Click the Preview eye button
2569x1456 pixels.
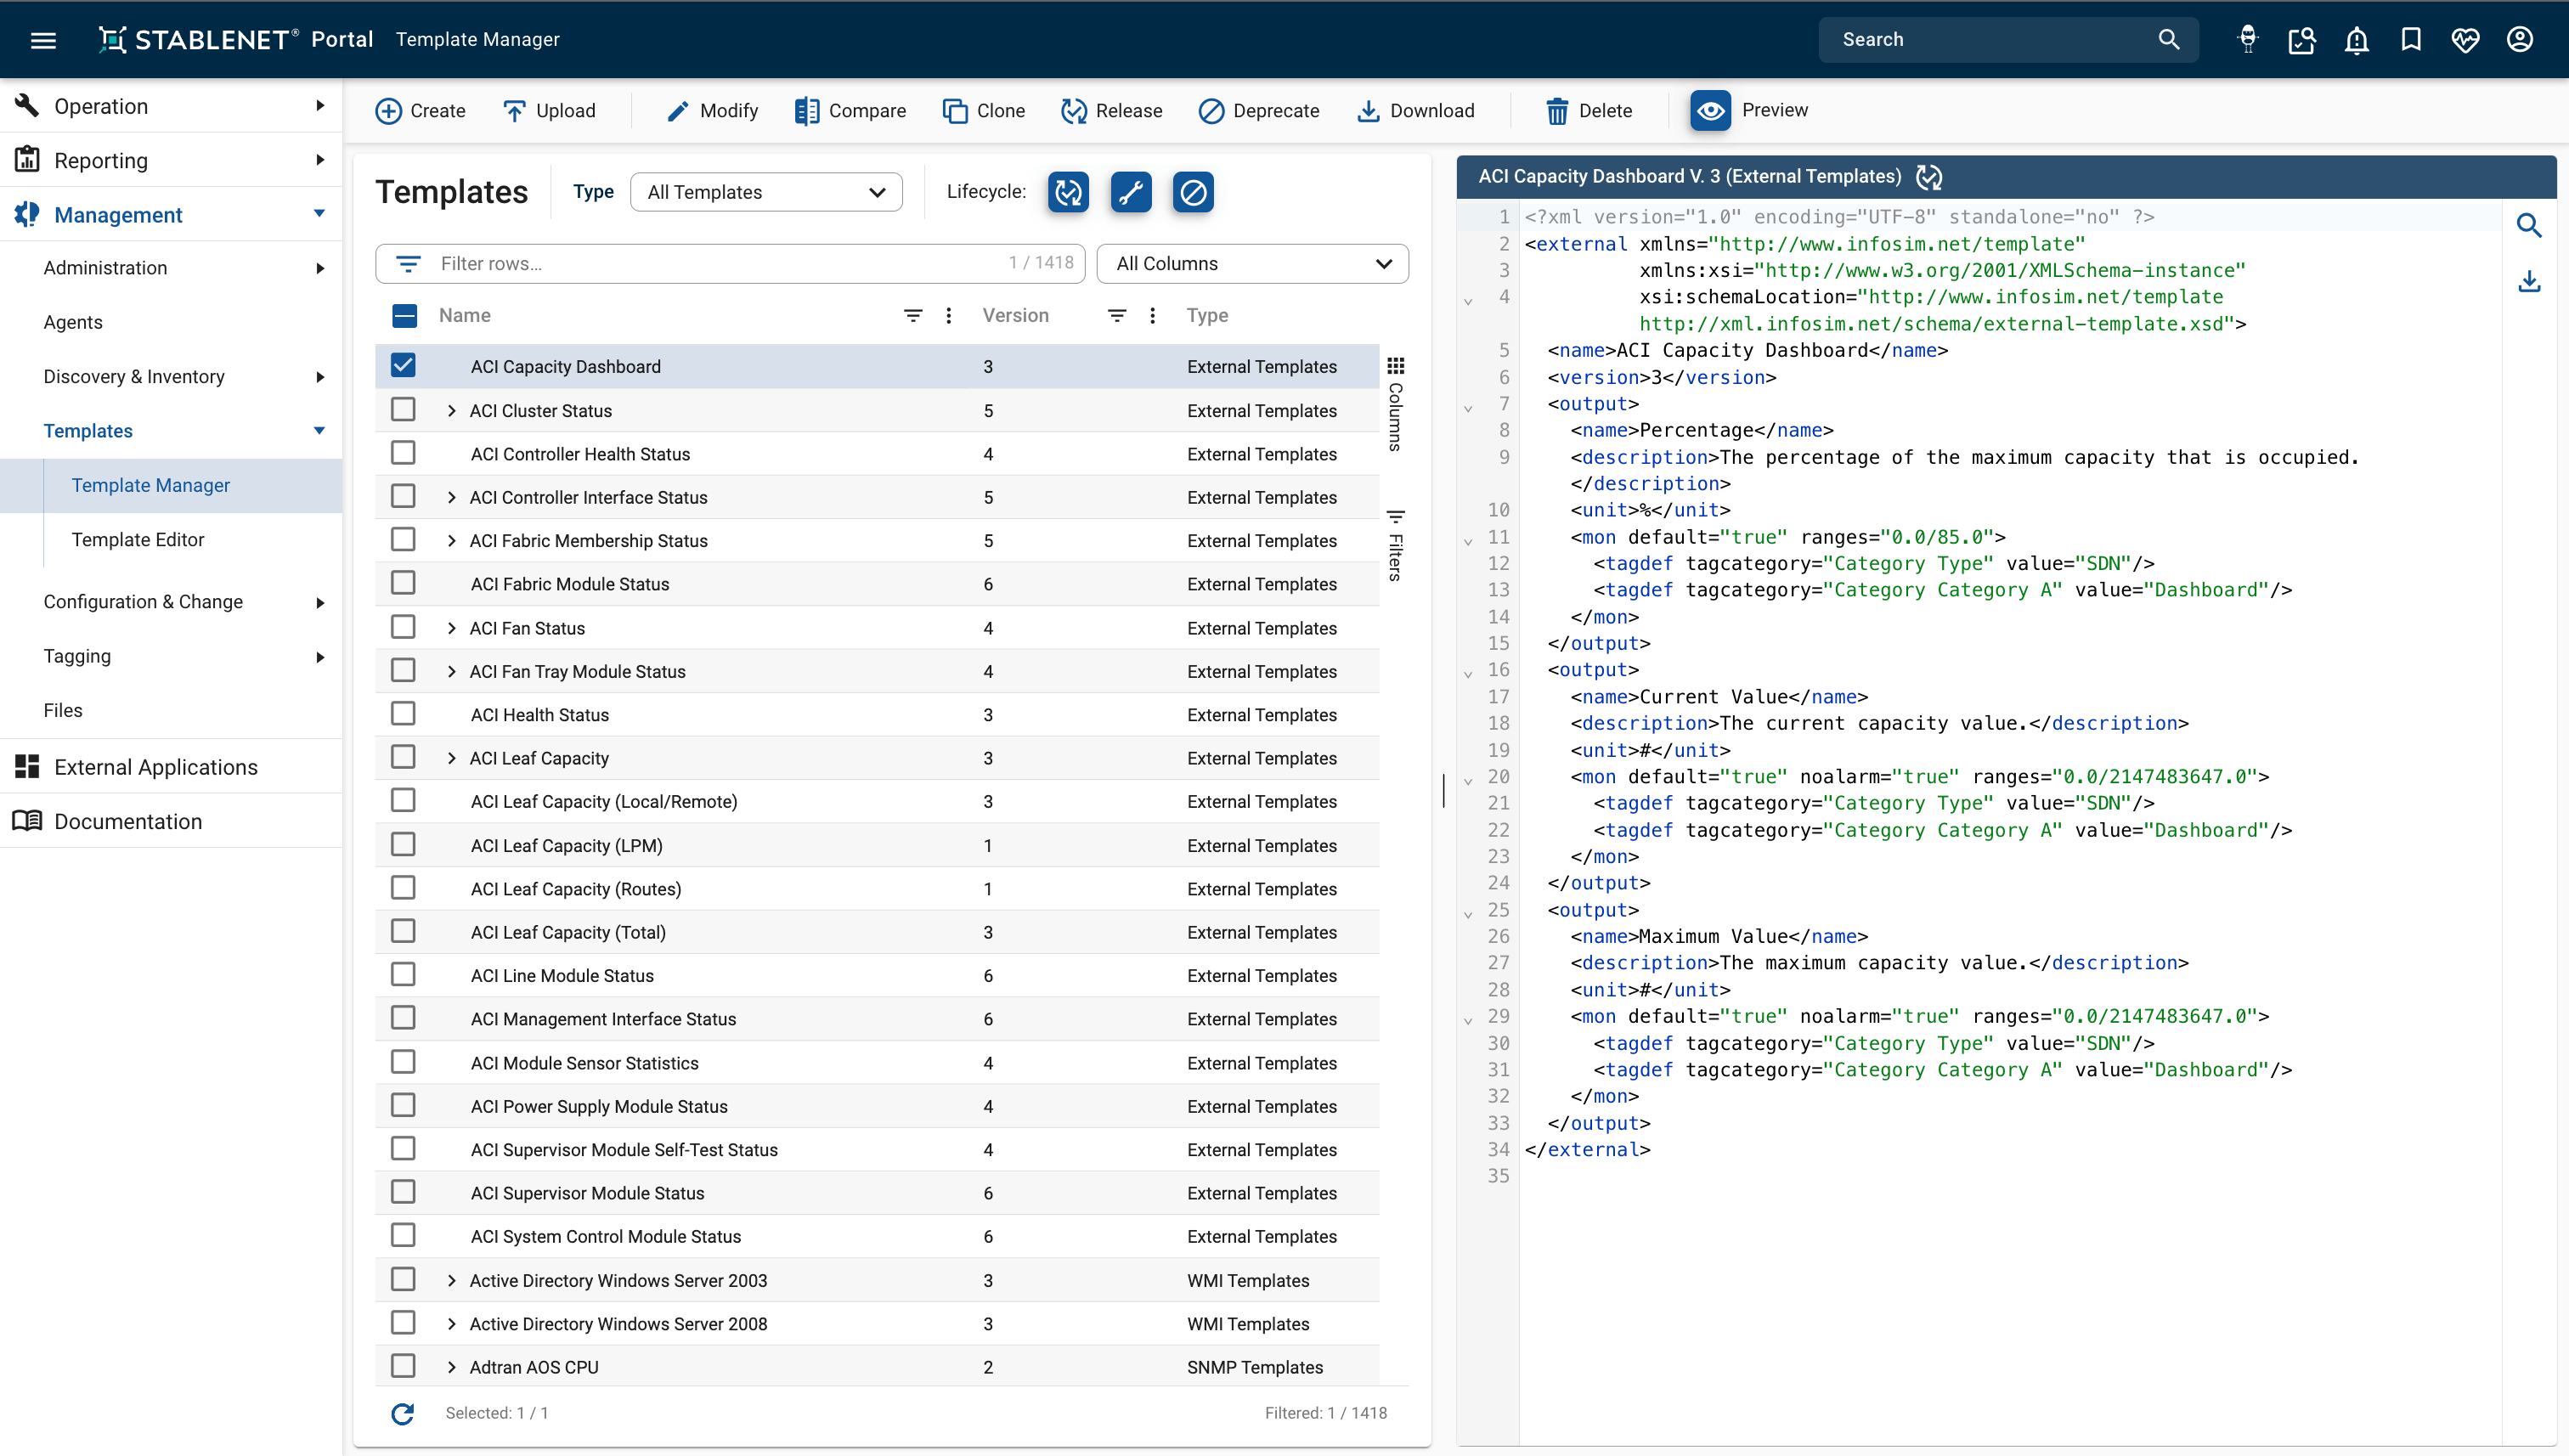click(1710, 110)
